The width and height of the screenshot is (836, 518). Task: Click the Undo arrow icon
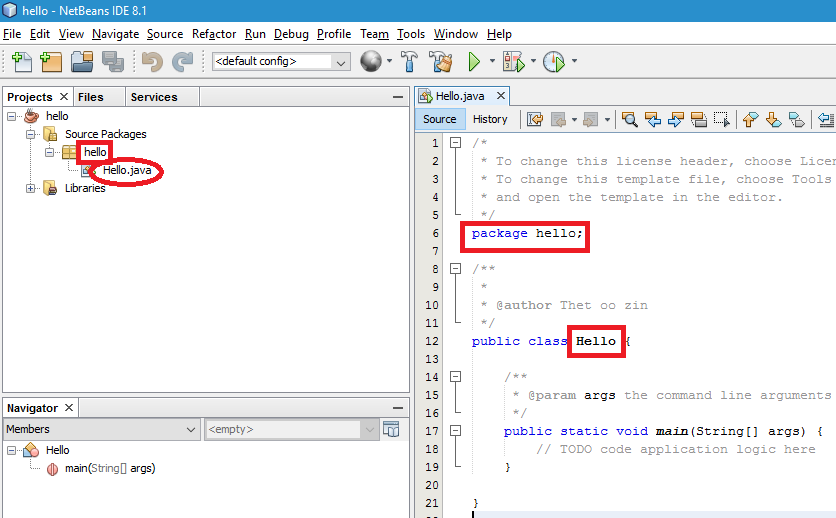152,61
